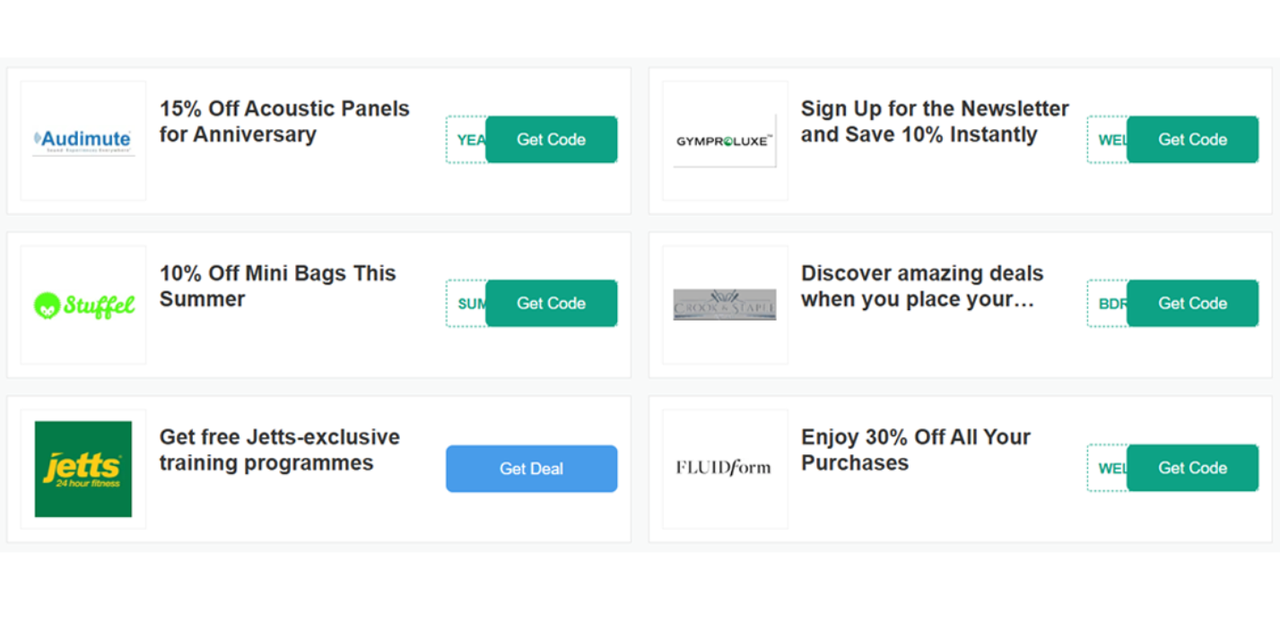
Task: Select the Gymproluxe brand logo
Action: pyautogui.click(x=724, y=140)
